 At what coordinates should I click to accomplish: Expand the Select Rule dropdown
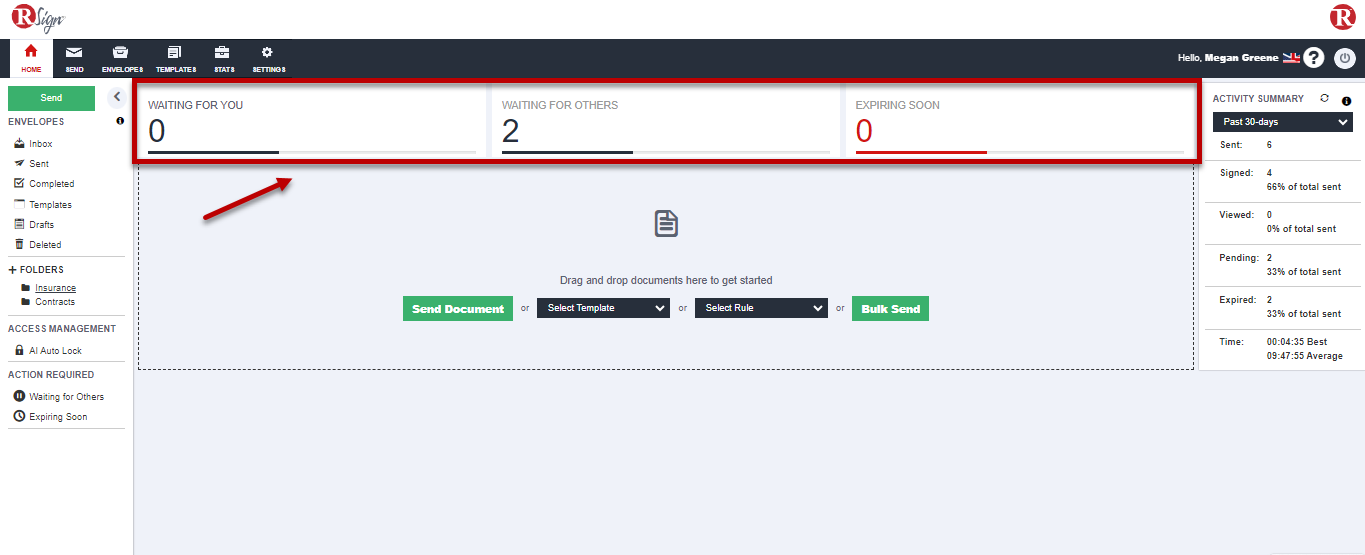coord(761,308)
